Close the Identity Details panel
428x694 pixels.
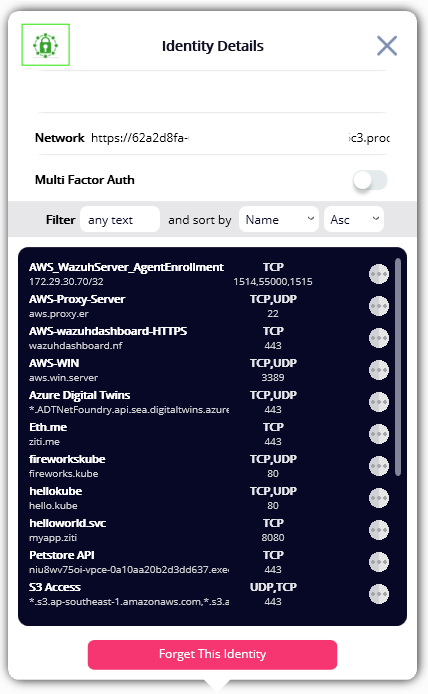(x=387, y=46)
